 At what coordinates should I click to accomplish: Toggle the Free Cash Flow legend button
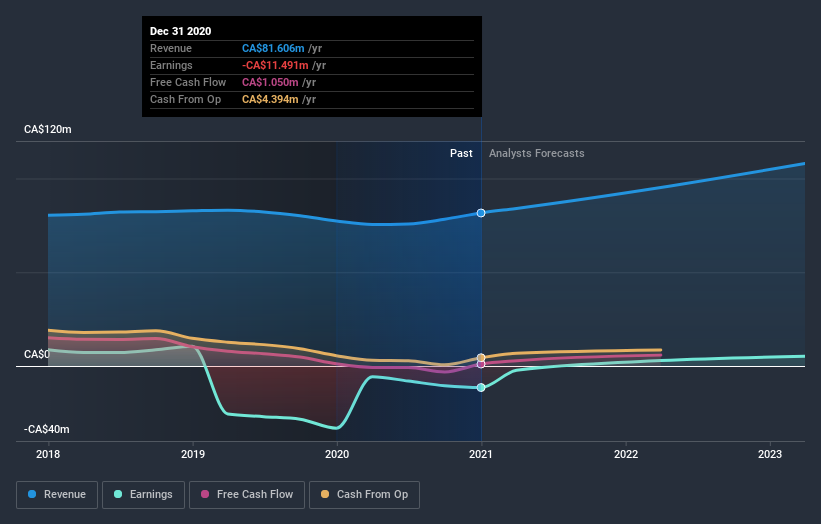coord(247,495)
